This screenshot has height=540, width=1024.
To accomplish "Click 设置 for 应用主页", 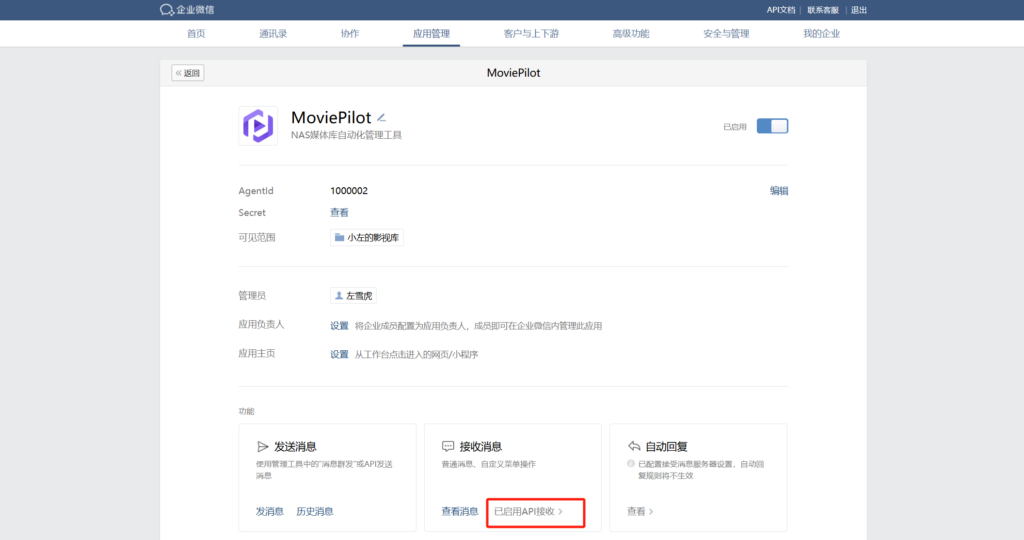I will point(339,354).
